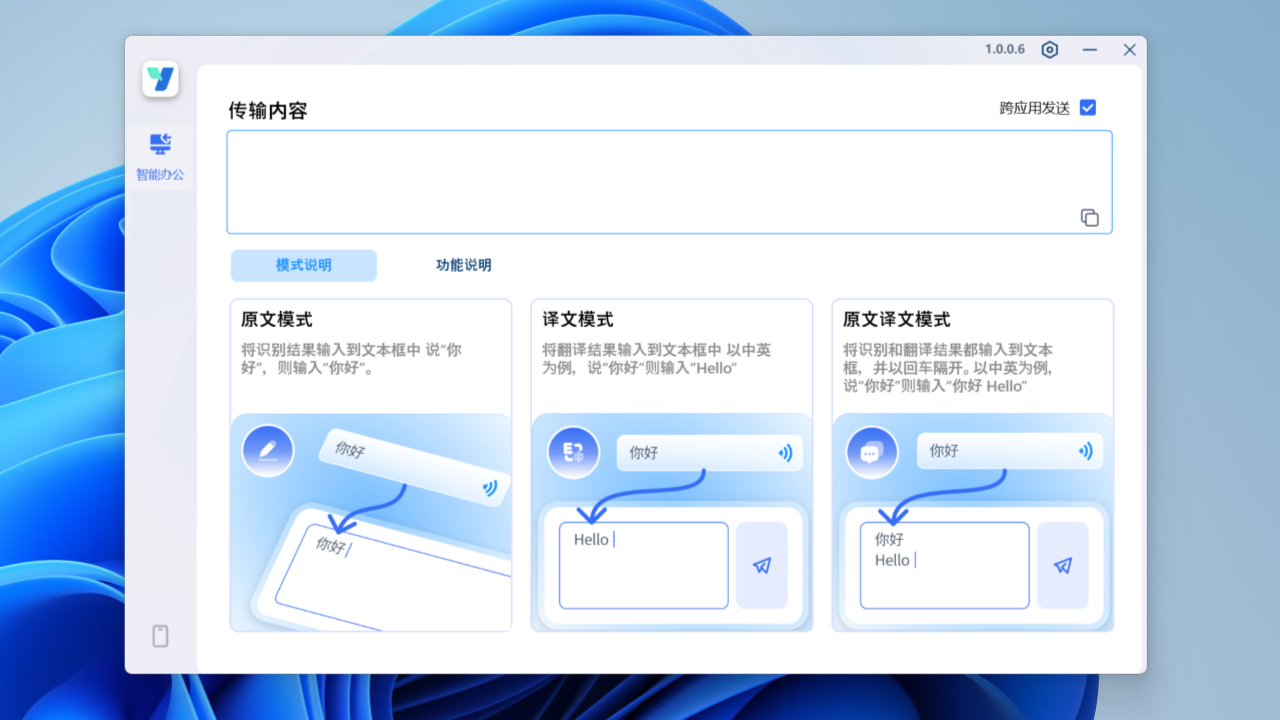1280x720 pixels.
Task: Click the copy icon inside the content box
Action: tap(1089, 217)
